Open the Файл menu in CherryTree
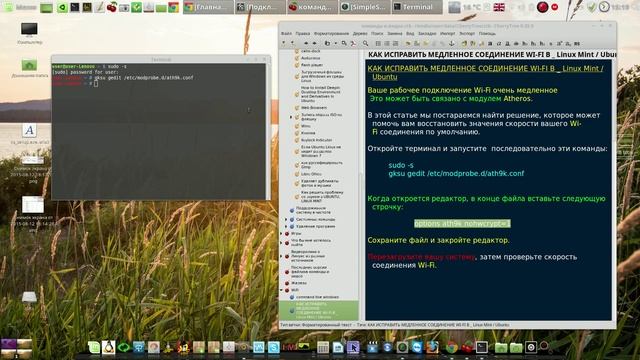Image resolution: width=640 pixels, height=360 pixels. click(x=287, y=33)
